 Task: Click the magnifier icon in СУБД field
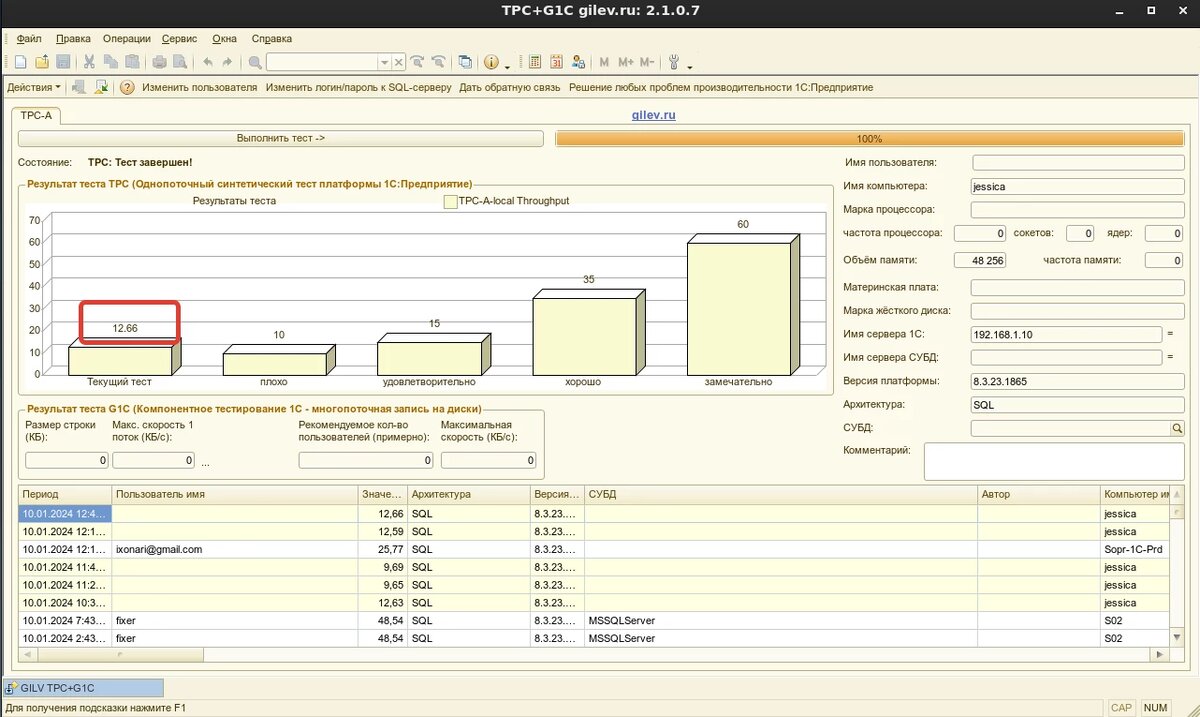tap(1177, 428)
